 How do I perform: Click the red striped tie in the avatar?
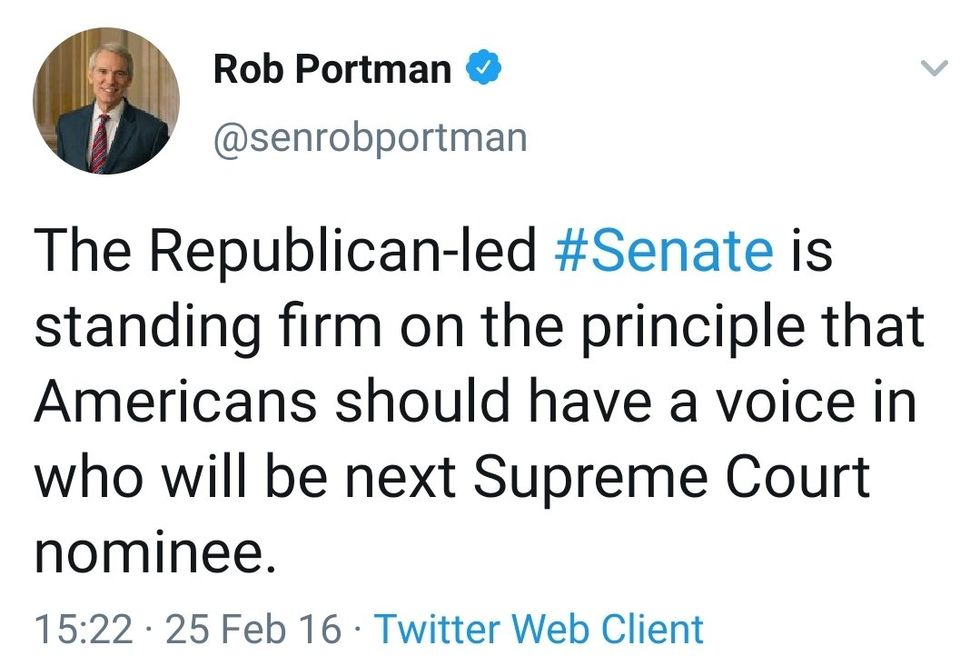[x=100, y=142]
